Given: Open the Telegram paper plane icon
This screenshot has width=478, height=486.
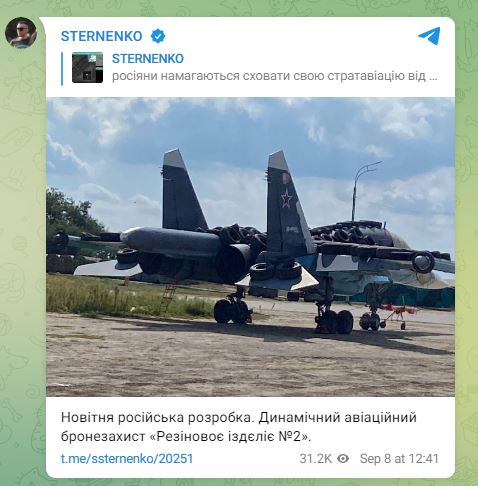Looking at the screenshot, I should click(429, 36).
